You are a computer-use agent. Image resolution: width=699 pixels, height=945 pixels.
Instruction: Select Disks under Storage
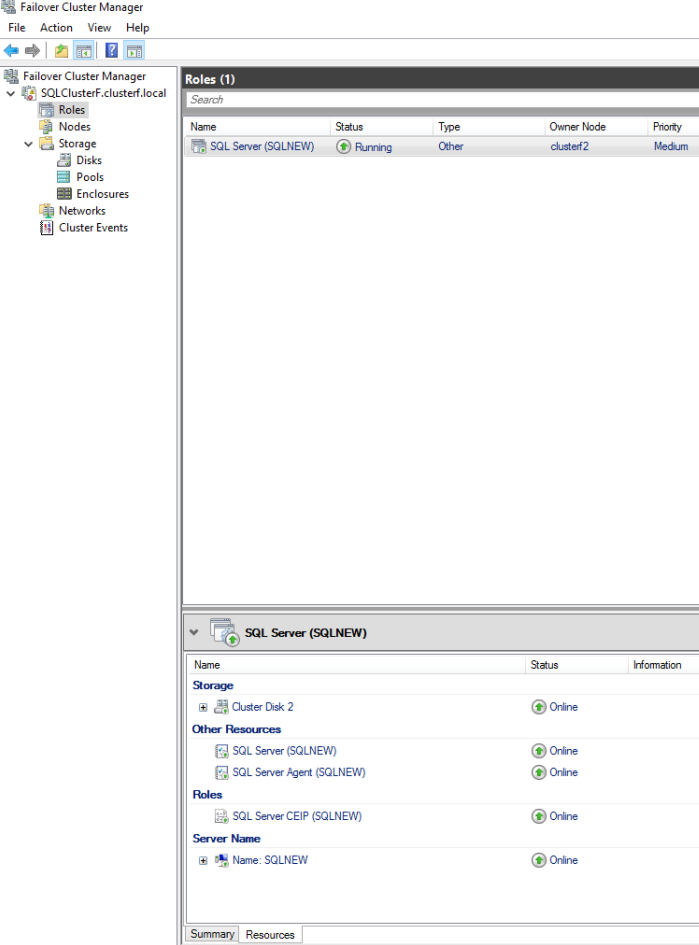tap(89, 160)
